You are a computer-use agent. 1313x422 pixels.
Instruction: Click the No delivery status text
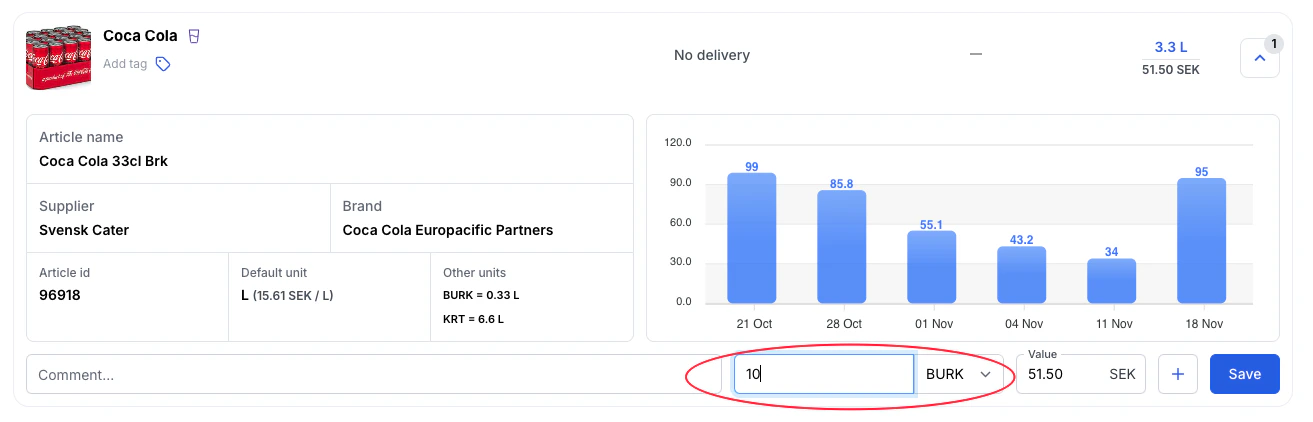712,55
